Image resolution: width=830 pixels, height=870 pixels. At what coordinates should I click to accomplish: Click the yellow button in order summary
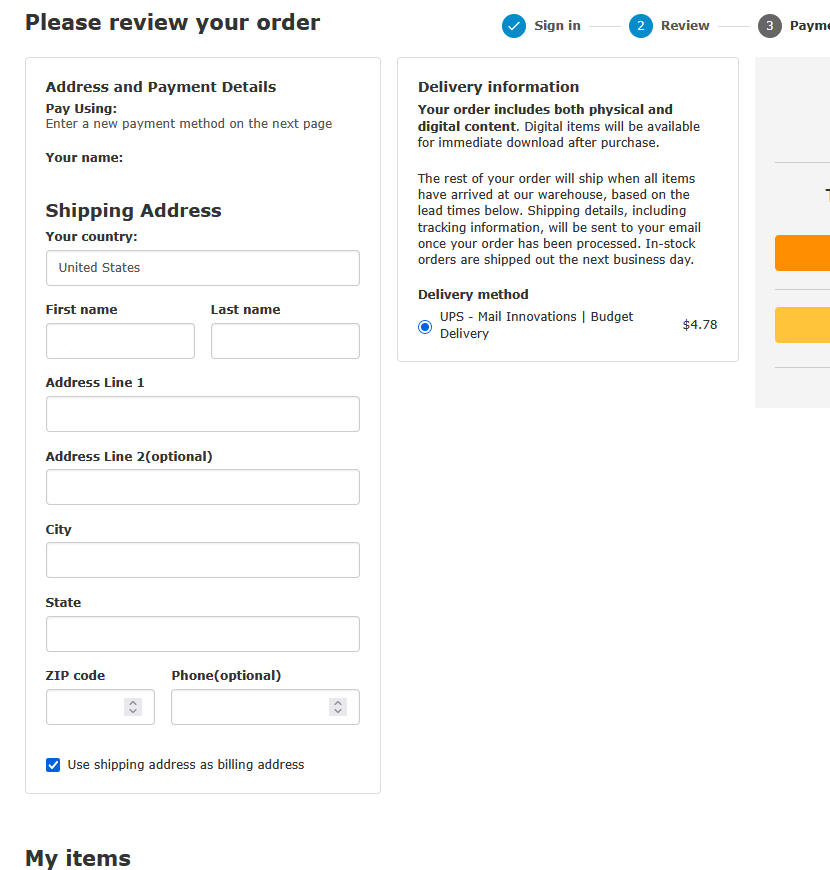[802, 325]
